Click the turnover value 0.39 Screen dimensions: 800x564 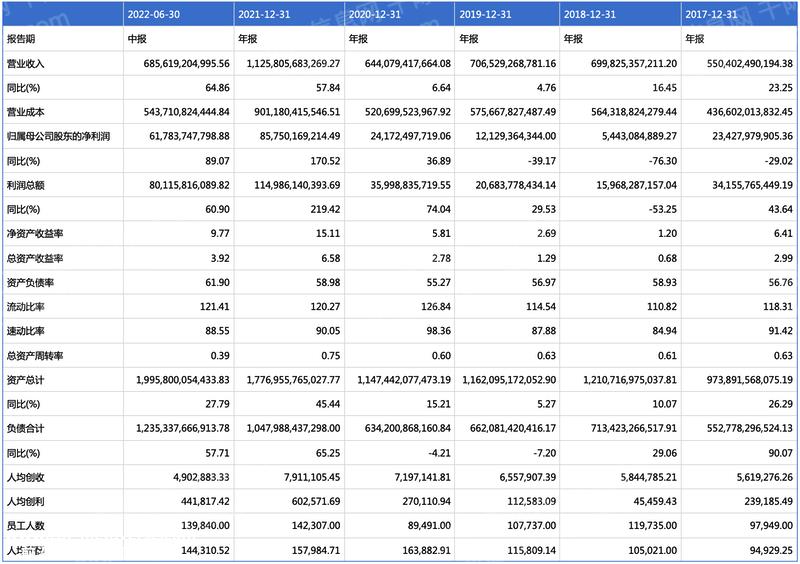tap(220, 356)
